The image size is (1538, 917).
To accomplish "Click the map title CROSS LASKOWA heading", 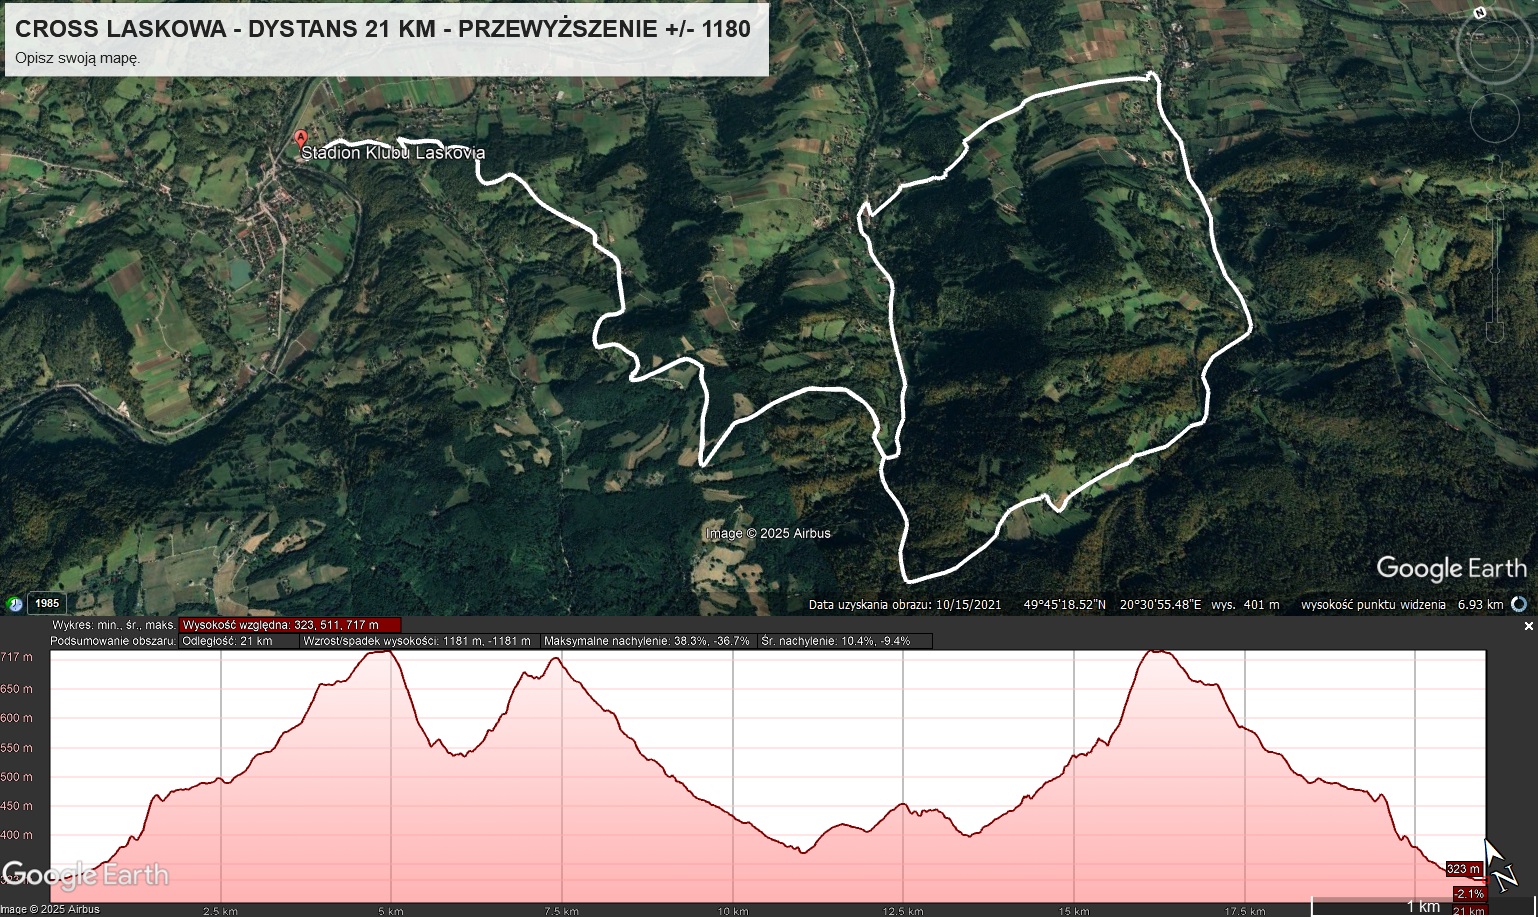I will 383,29.
